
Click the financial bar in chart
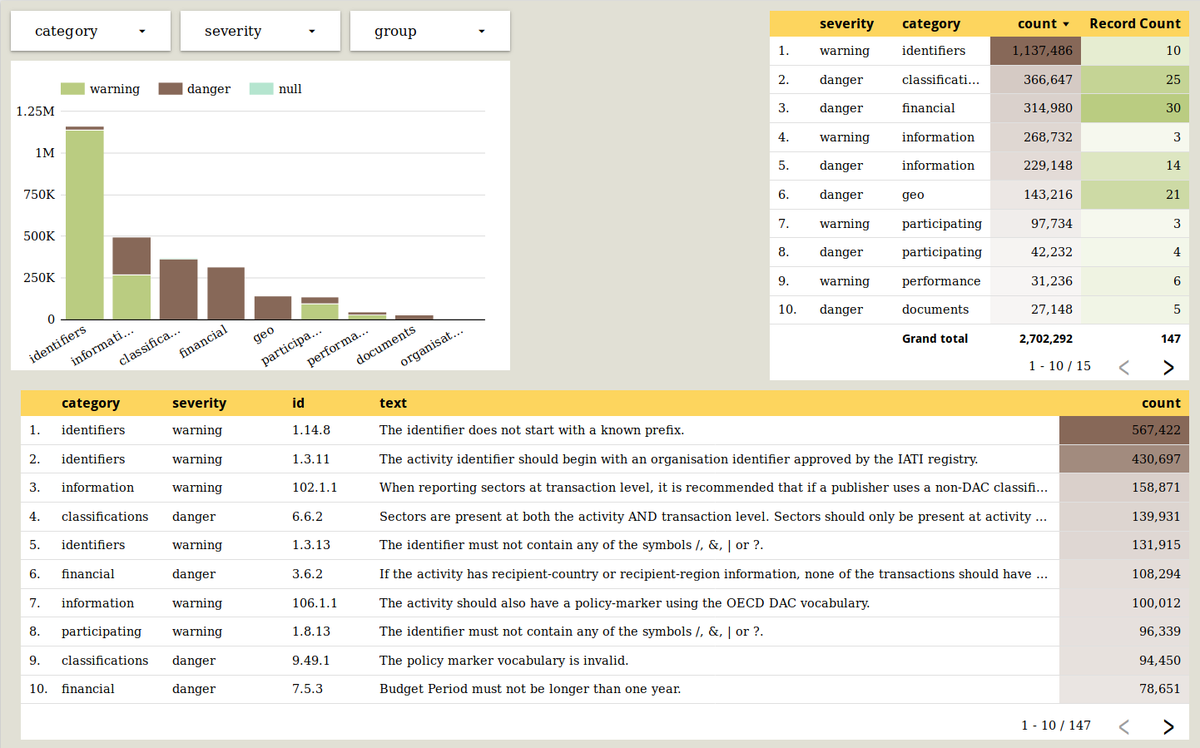[226, 293]
